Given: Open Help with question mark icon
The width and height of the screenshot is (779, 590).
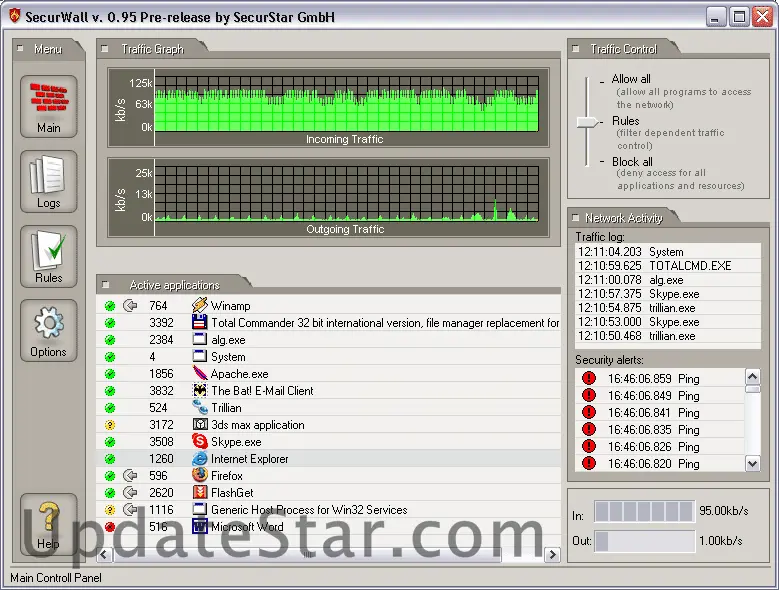Looking at the screenshot, I should (49, 525).
